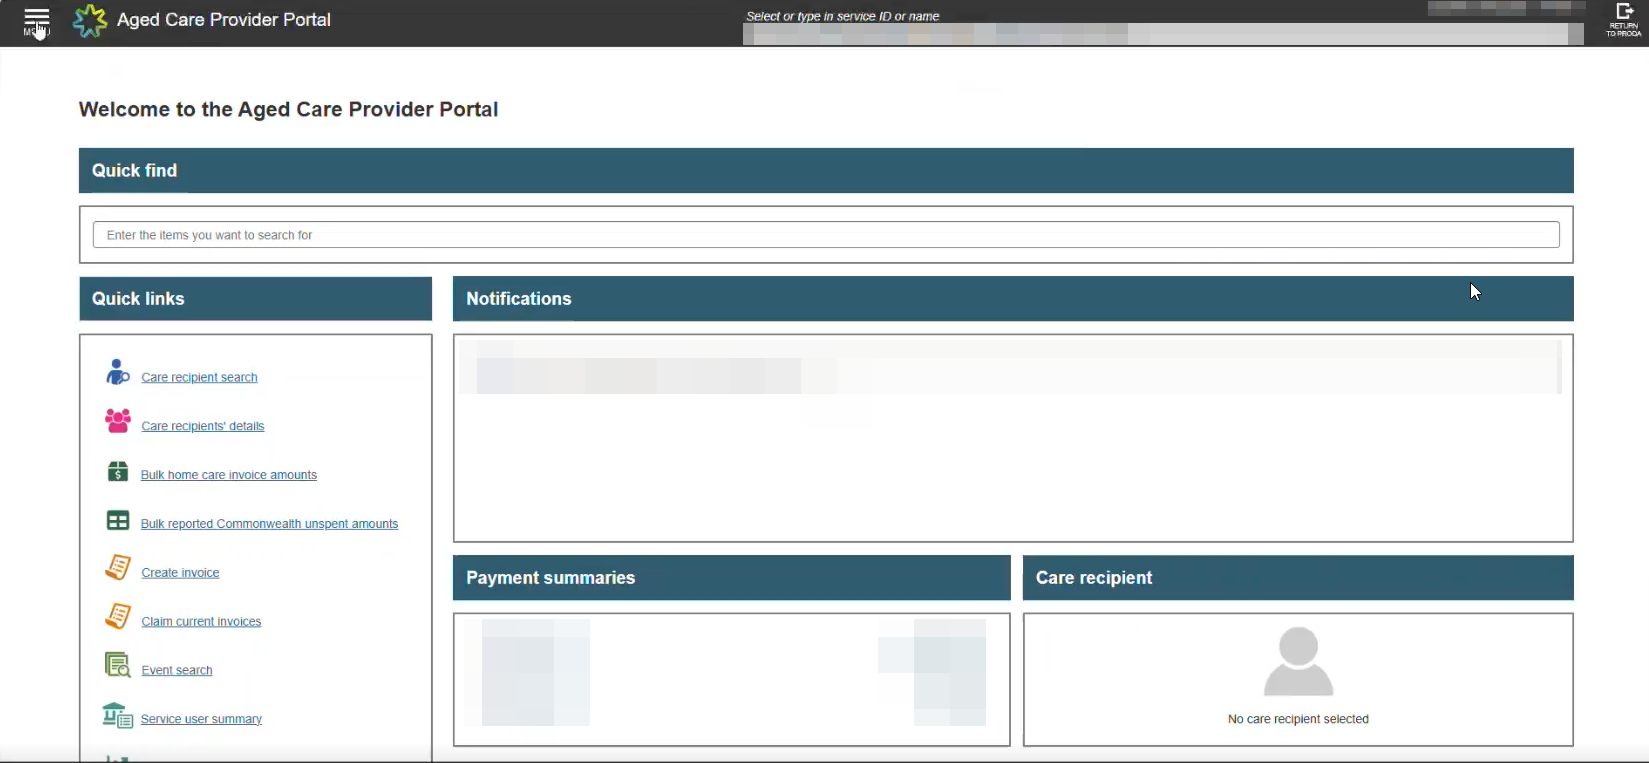
Task: Follow the Create invoice link
Action: pos(180,573)
